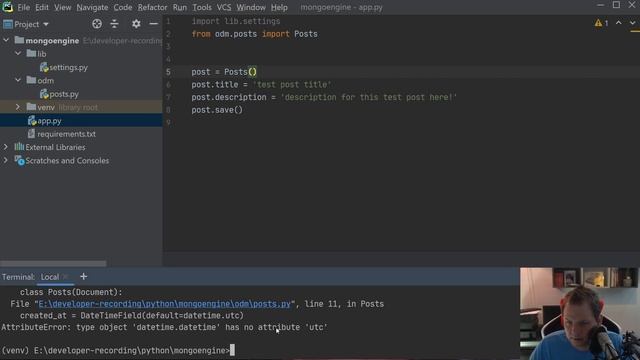This screenshot has width=640, height=360.
Task: Click 'post = Posts()' code line
Action: coord(224,72)
